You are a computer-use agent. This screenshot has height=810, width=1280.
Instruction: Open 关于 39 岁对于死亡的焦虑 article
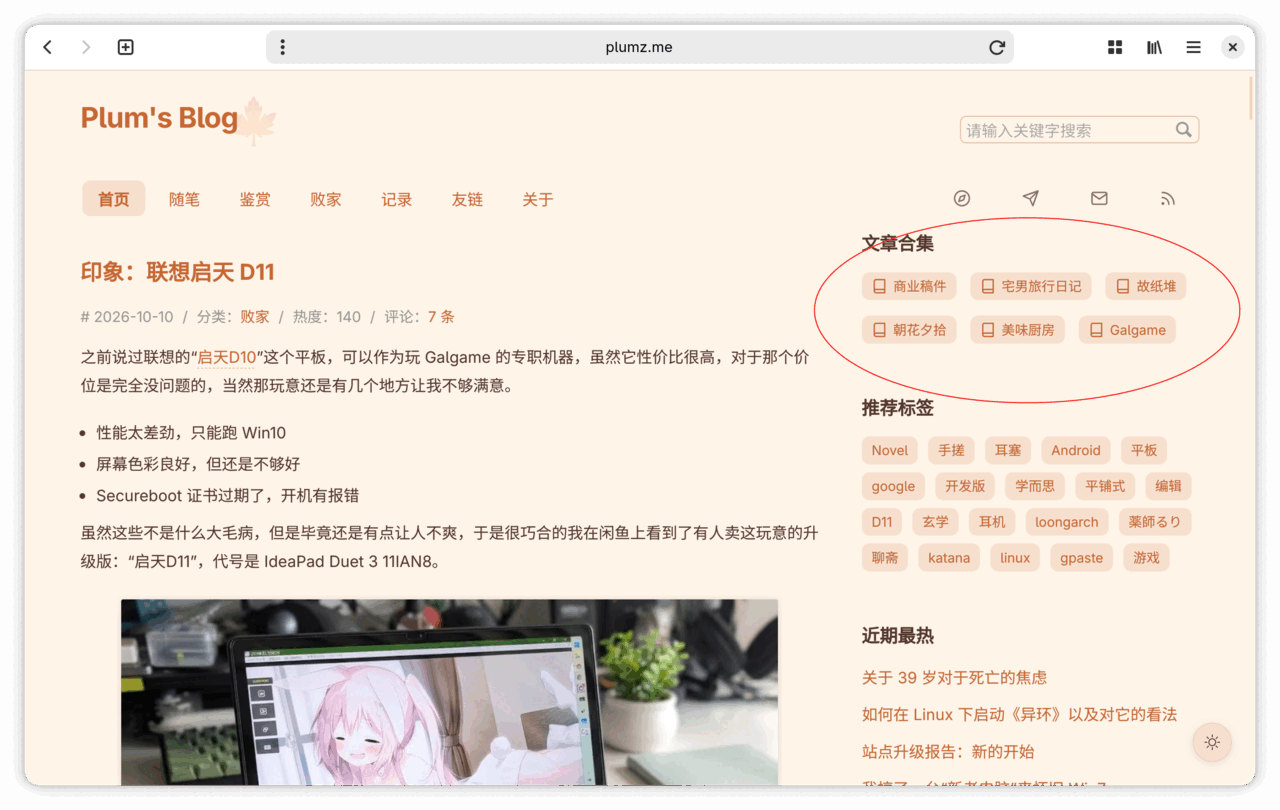[x=954, y=677]
